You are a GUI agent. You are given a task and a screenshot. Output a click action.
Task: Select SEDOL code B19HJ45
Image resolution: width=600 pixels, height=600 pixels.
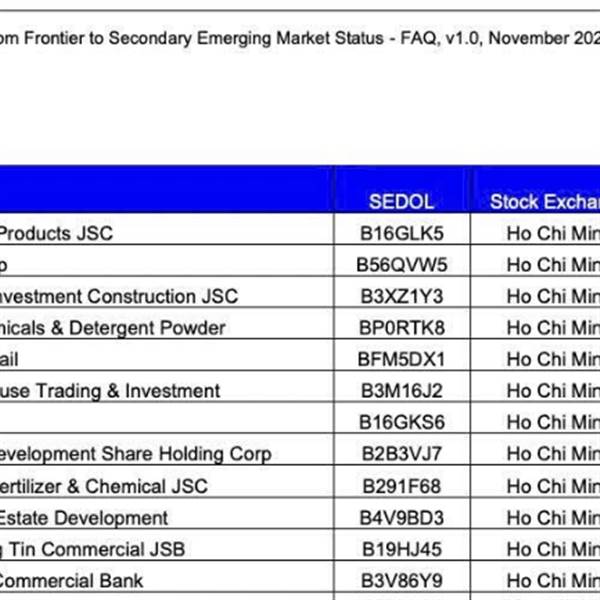pyautogui.click(x=401, y=549)
